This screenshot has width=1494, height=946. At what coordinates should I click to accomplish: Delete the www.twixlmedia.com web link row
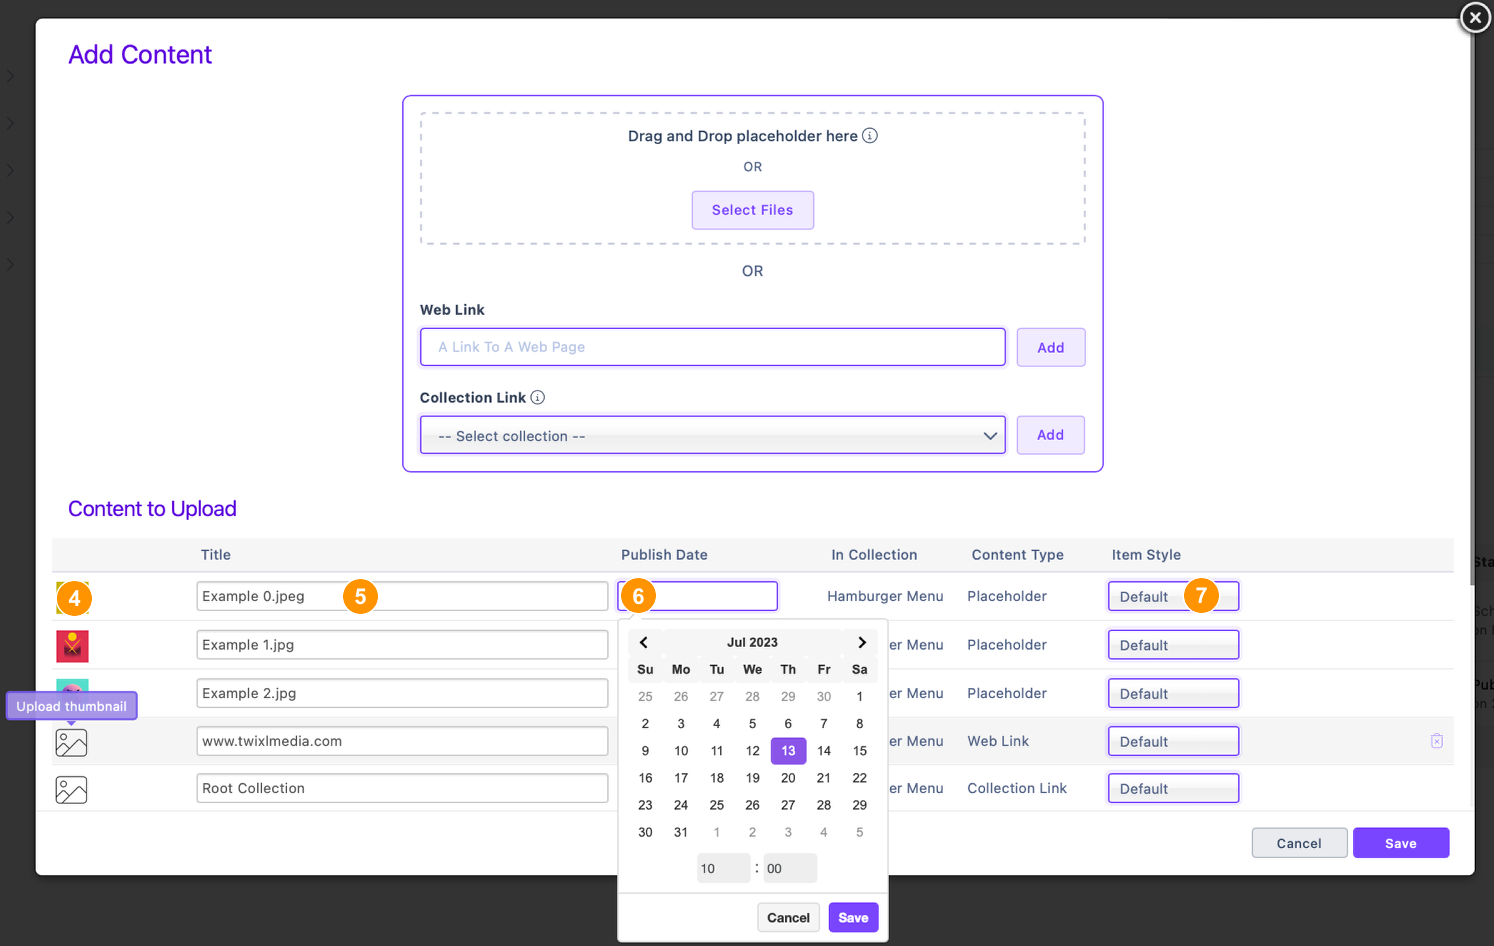pos(1437,741)
